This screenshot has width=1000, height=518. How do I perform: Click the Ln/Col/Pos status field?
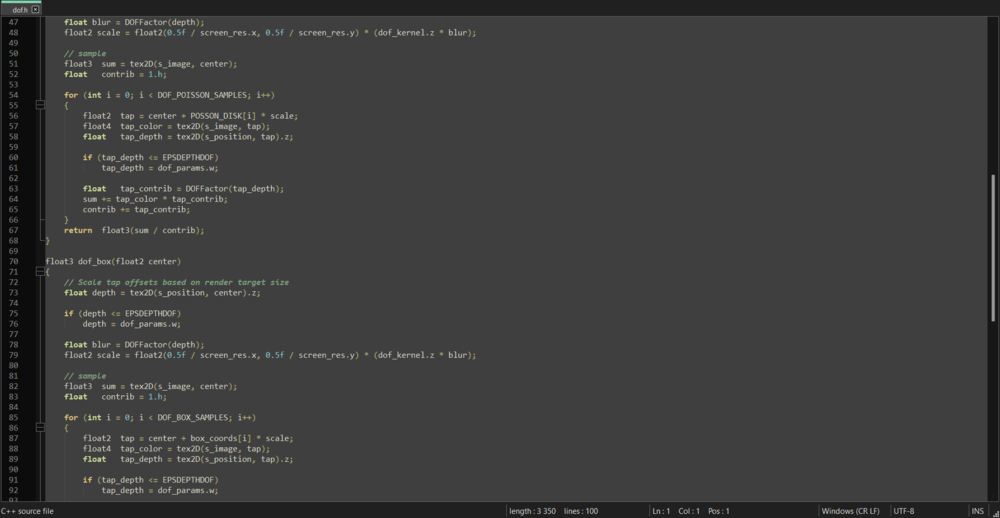pos(692,511)
